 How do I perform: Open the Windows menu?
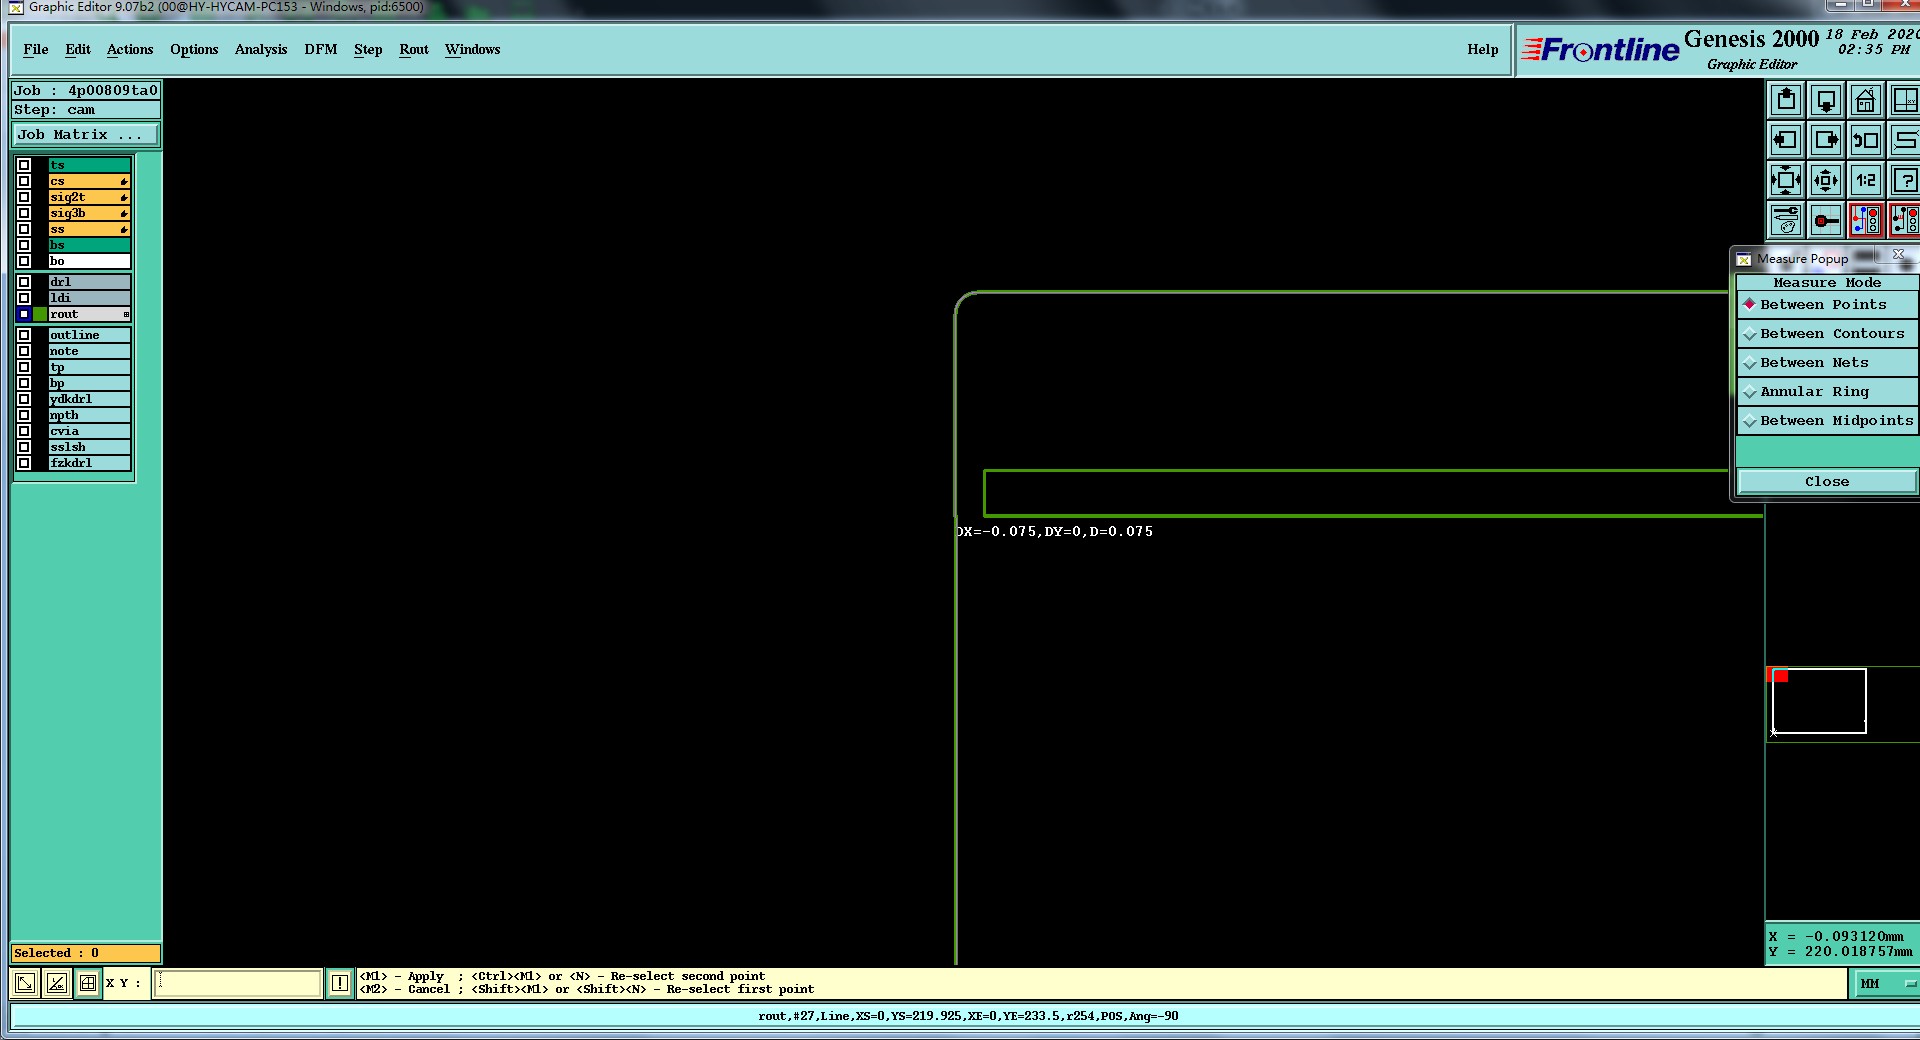coord(473,49)
